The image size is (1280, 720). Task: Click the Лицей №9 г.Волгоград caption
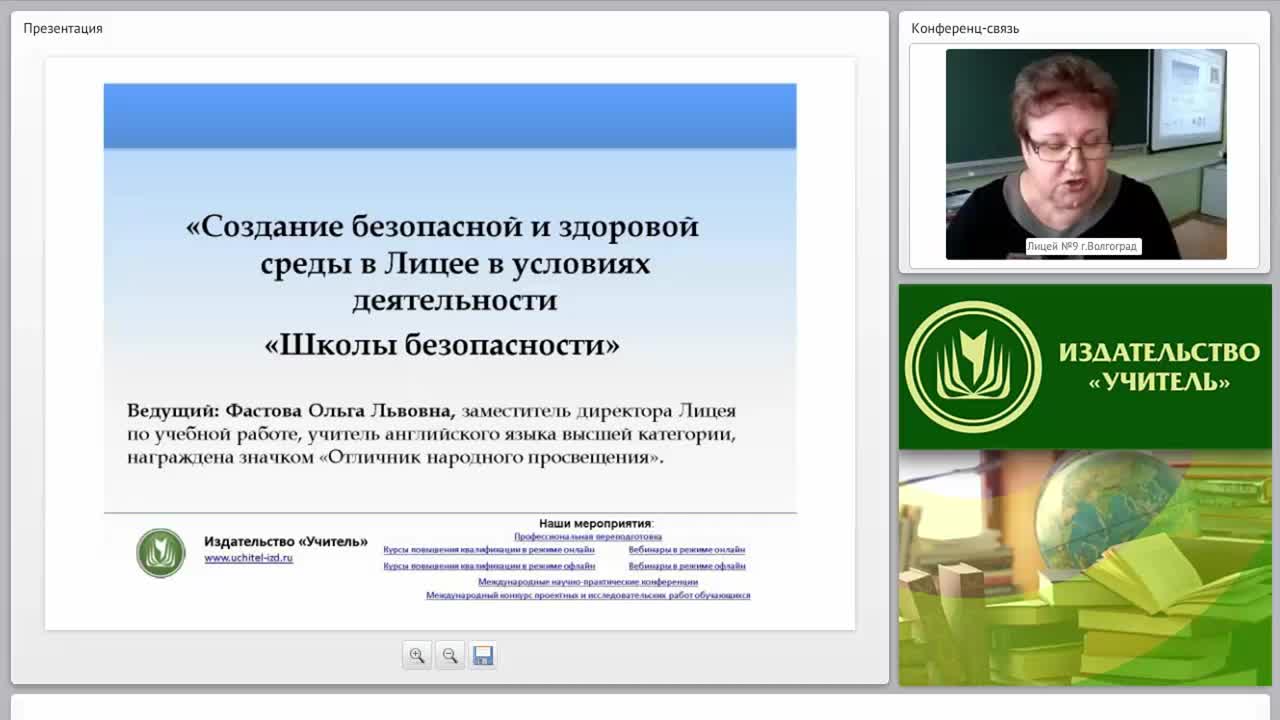click(x=1083, y=246)
